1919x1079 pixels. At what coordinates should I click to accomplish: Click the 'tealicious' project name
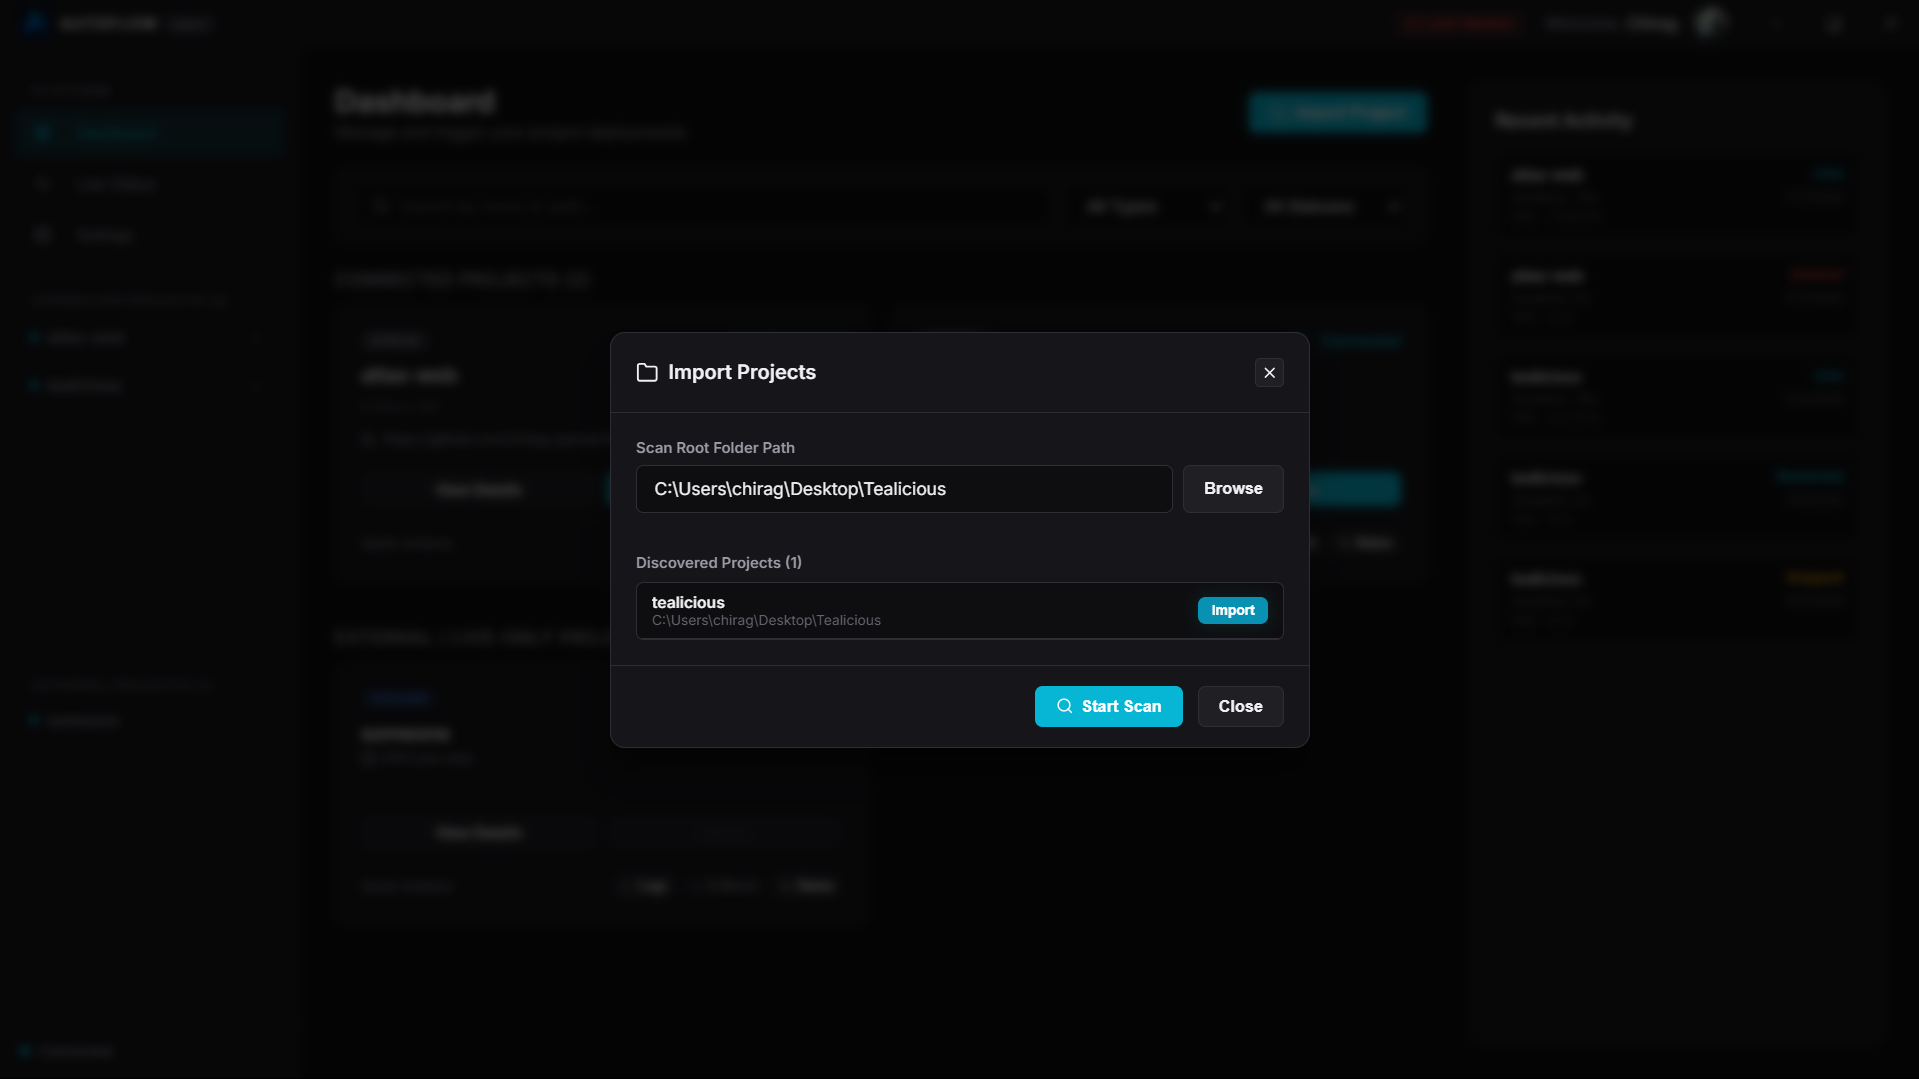[688, 602]
